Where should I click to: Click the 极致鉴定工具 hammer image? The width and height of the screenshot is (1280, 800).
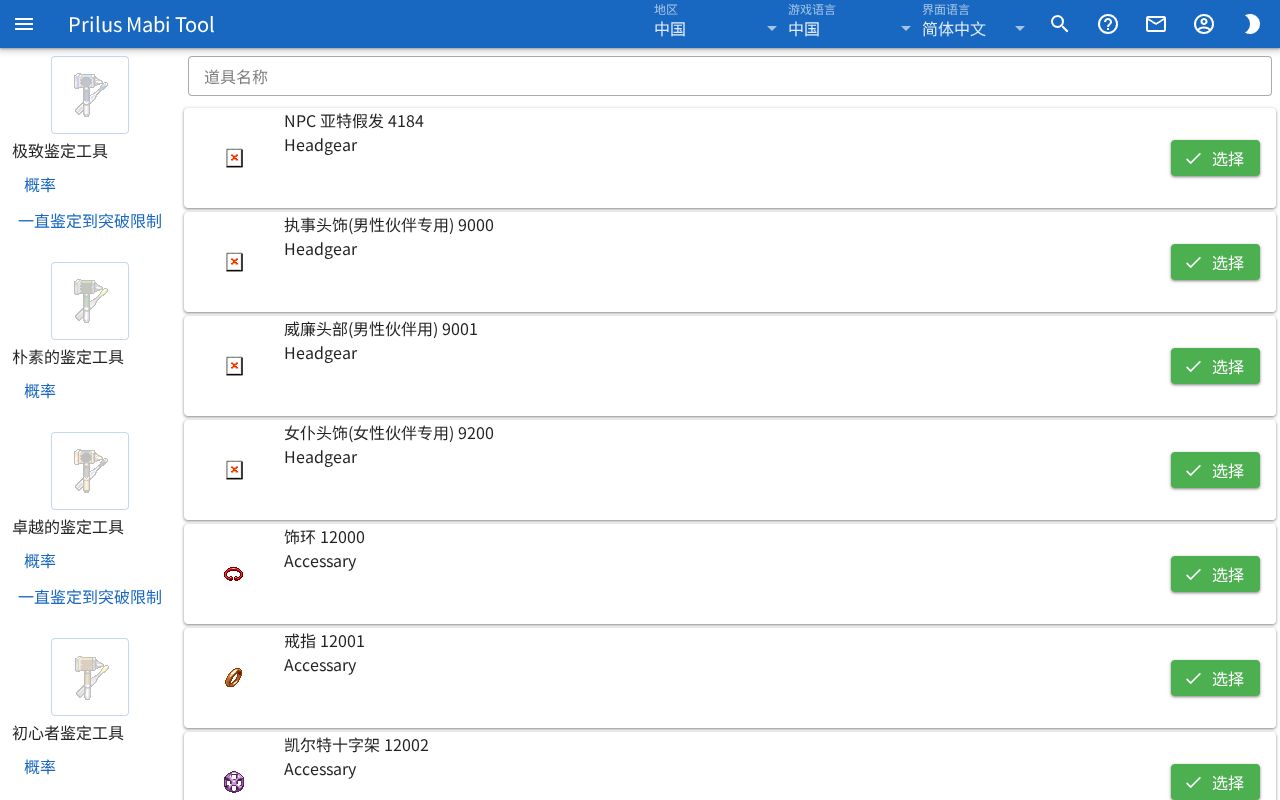coord(90,95)
